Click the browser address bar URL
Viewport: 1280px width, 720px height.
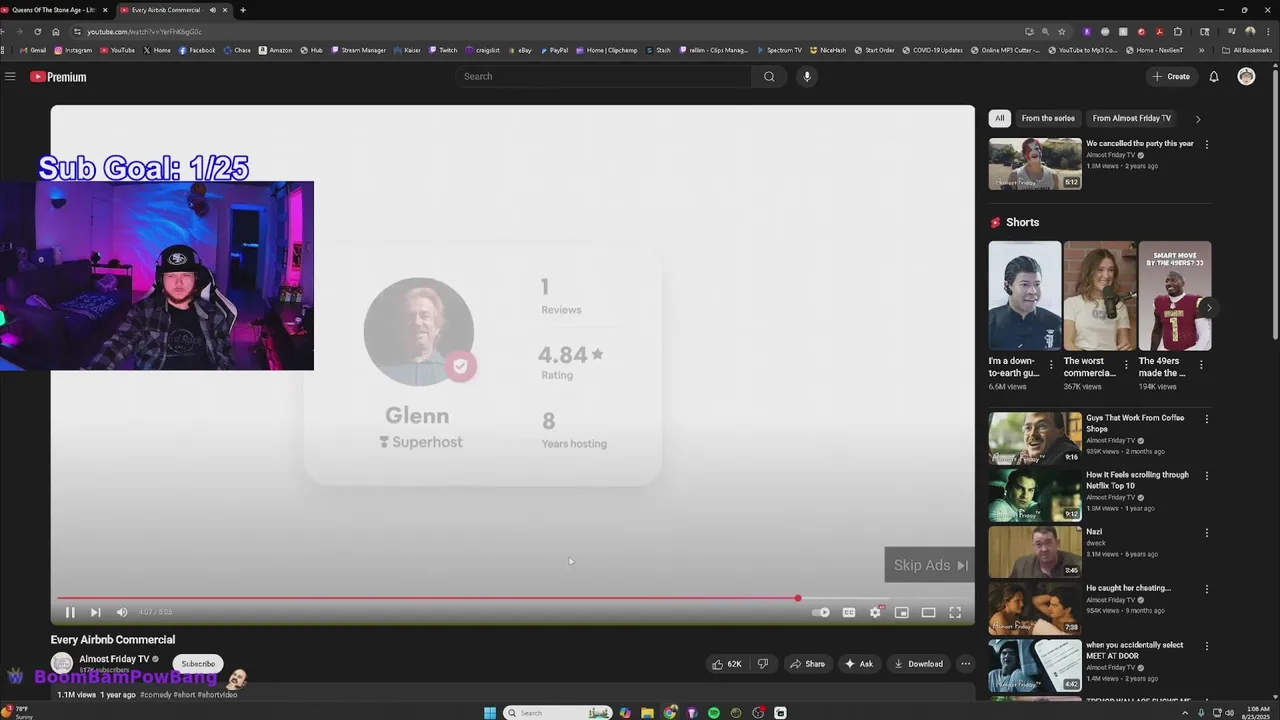coord(144,31)
